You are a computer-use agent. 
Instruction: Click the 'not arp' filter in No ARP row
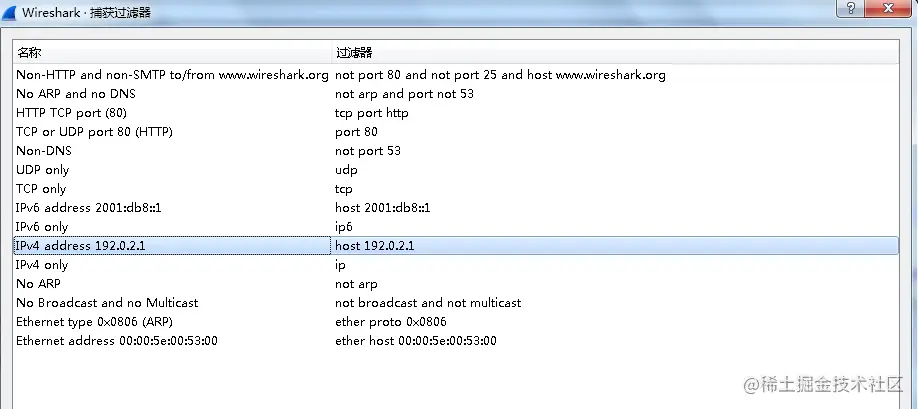point(356,284)
